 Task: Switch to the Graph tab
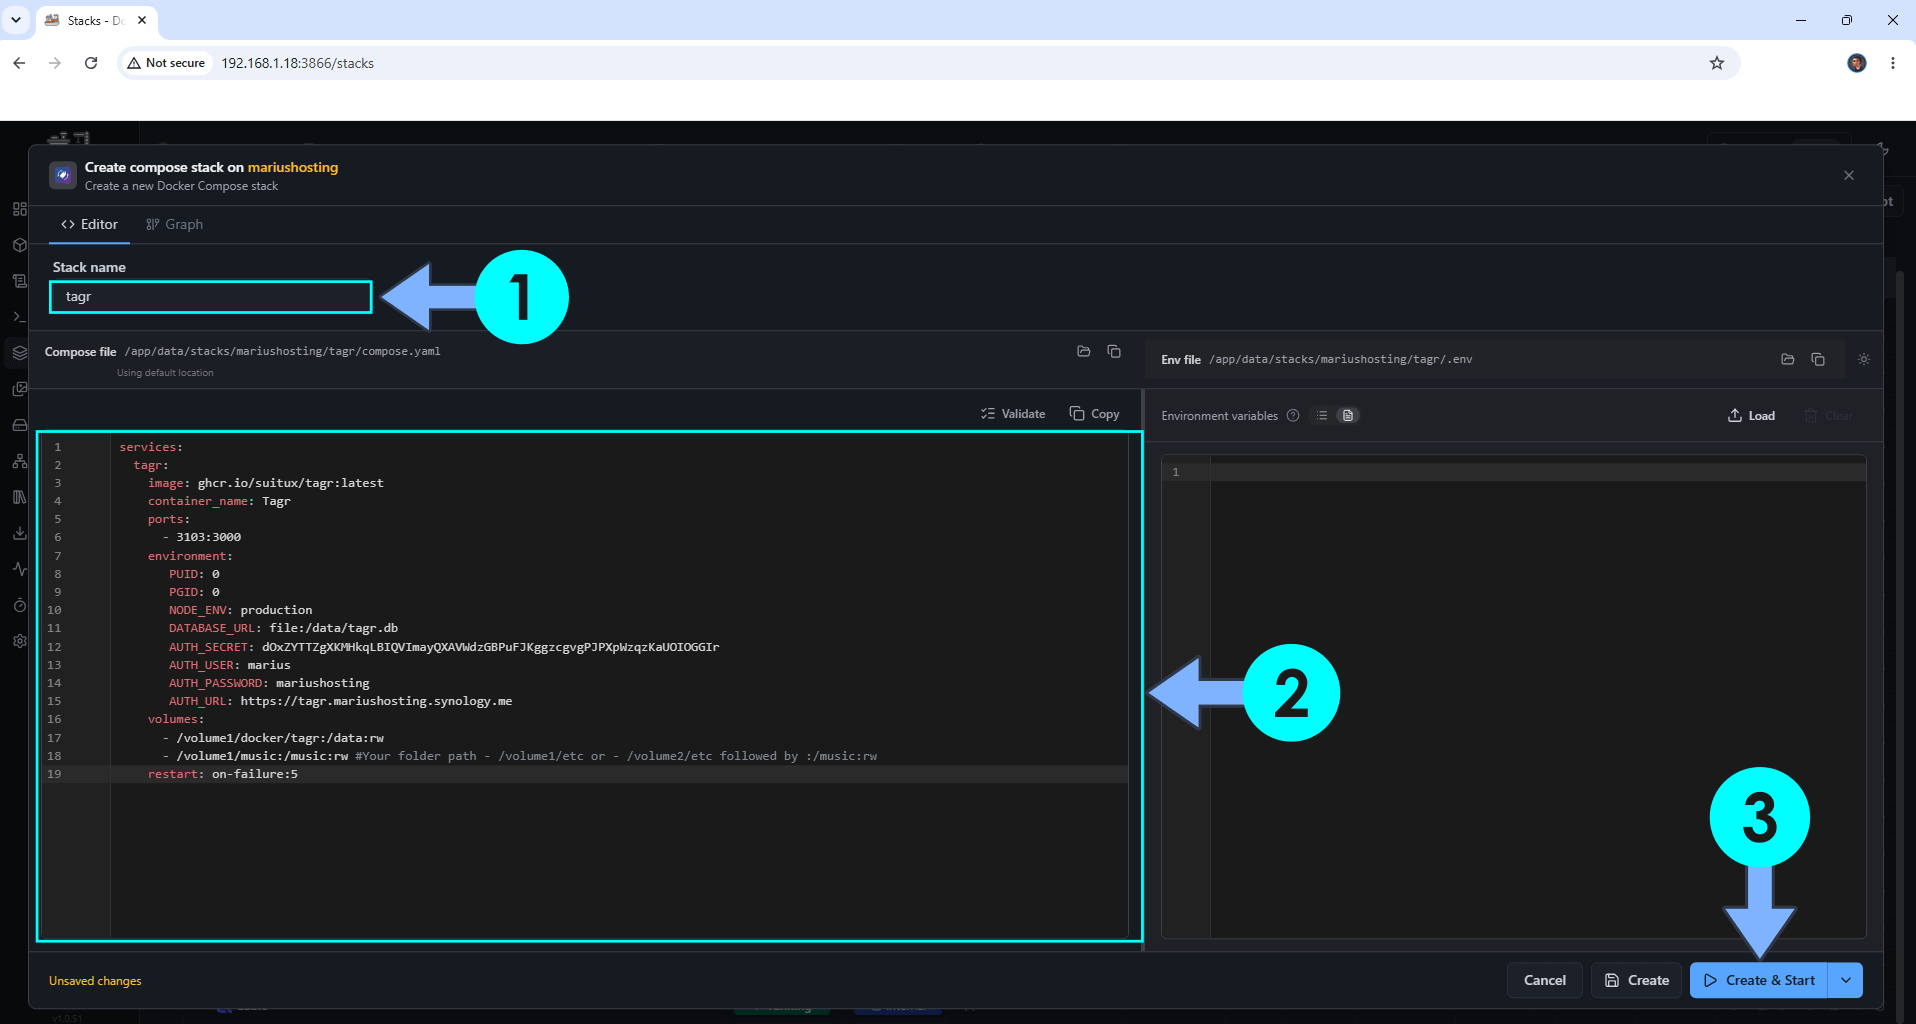(175, 224)
